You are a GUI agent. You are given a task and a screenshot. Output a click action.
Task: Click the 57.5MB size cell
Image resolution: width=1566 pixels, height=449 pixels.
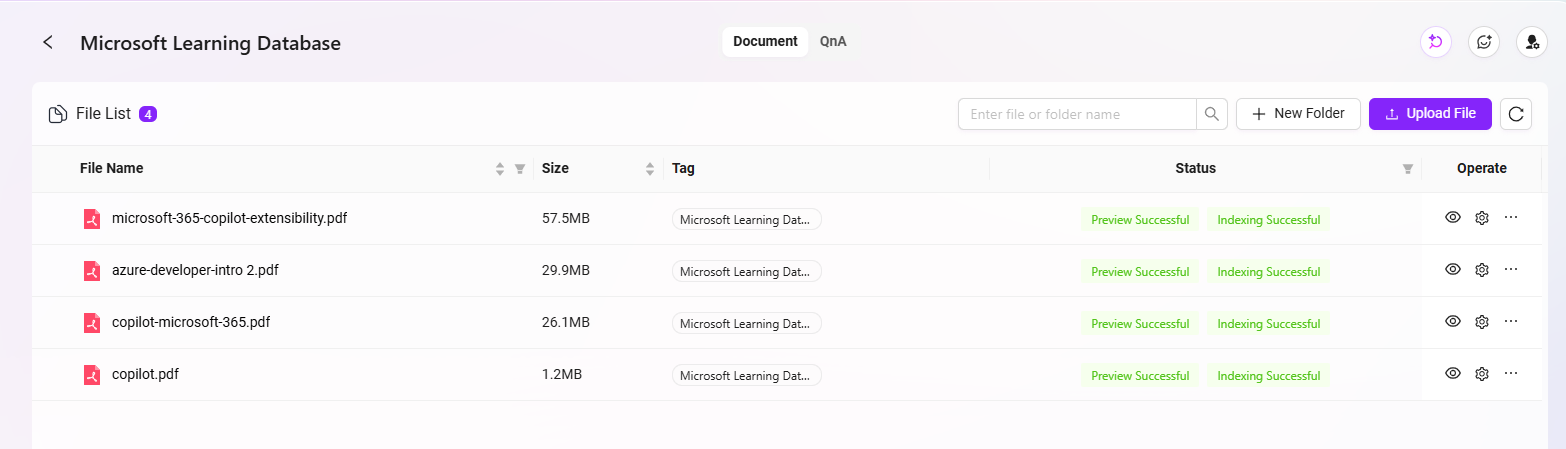566,218
